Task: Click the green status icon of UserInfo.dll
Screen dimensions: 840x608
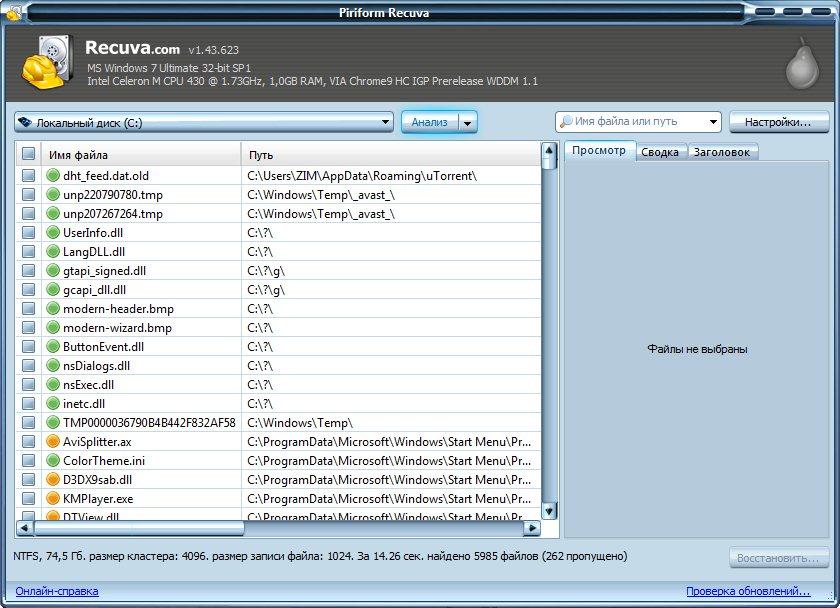Action: (x=52, y=232)
